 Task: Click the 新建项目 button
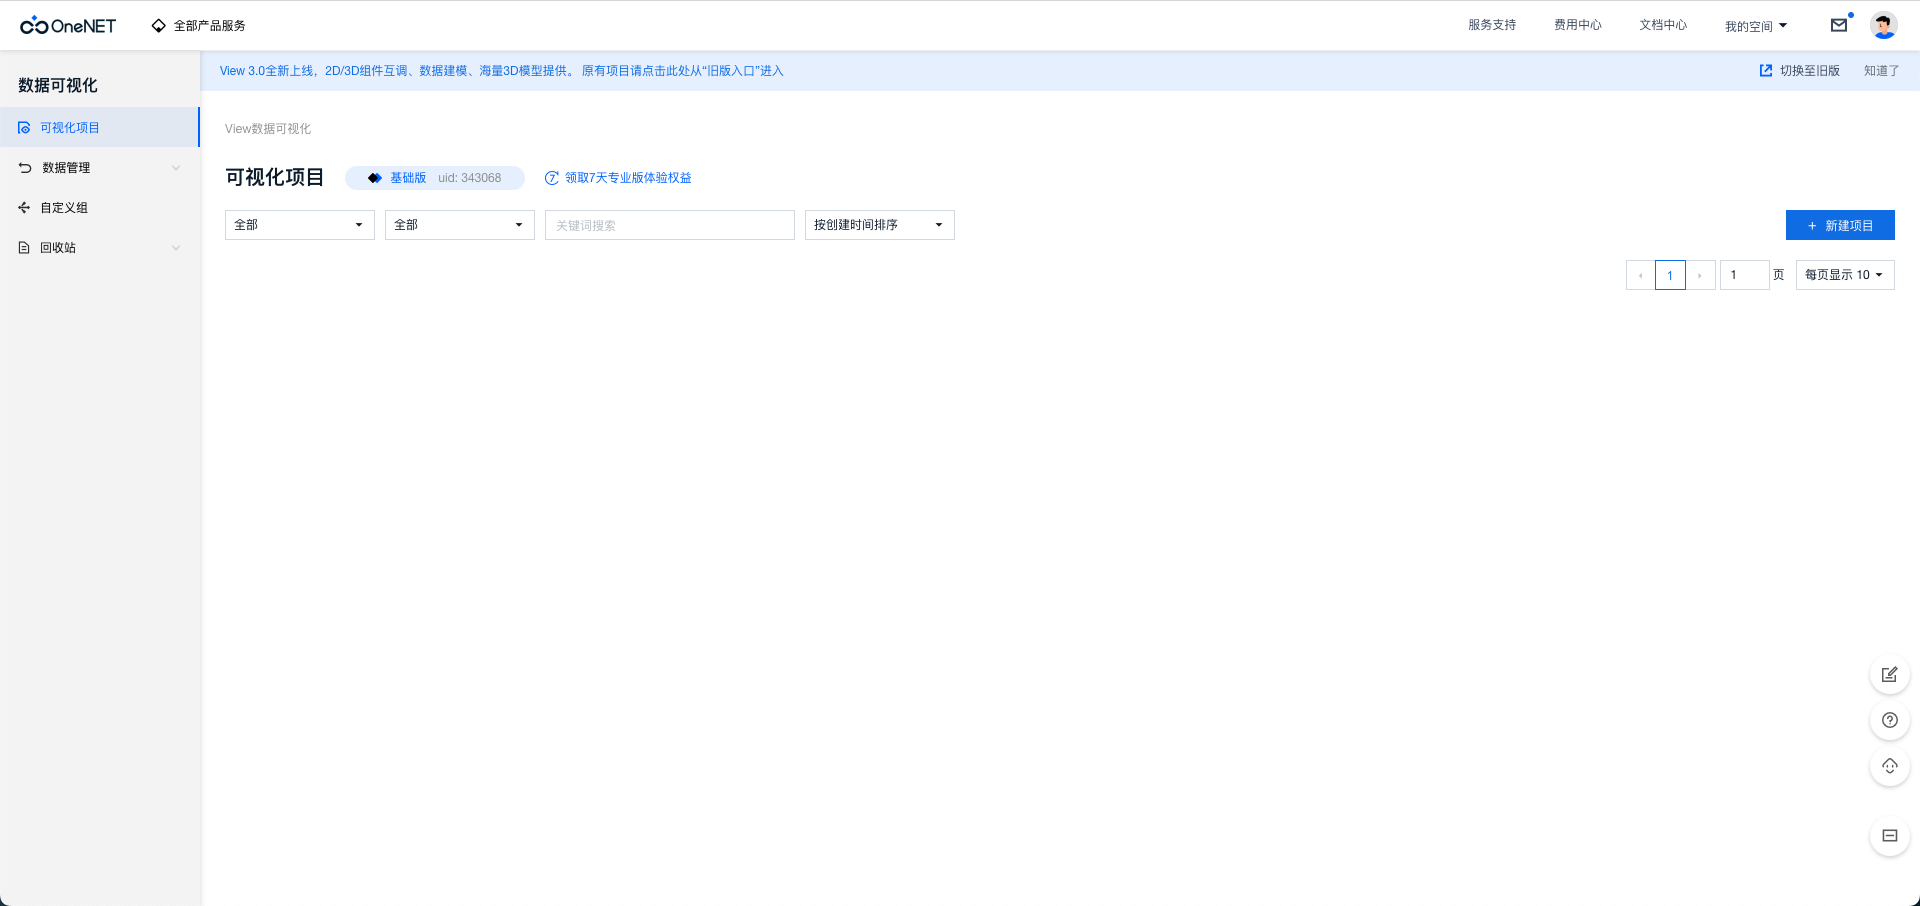(1839, 226)
